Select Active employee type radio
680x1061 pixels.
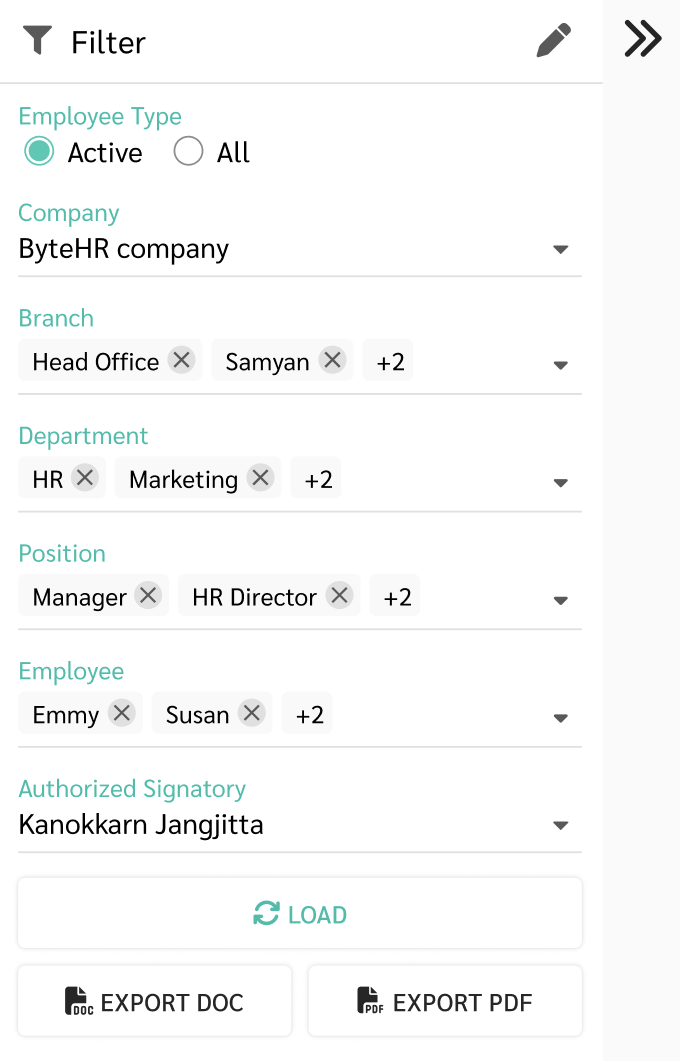(39, 152)
